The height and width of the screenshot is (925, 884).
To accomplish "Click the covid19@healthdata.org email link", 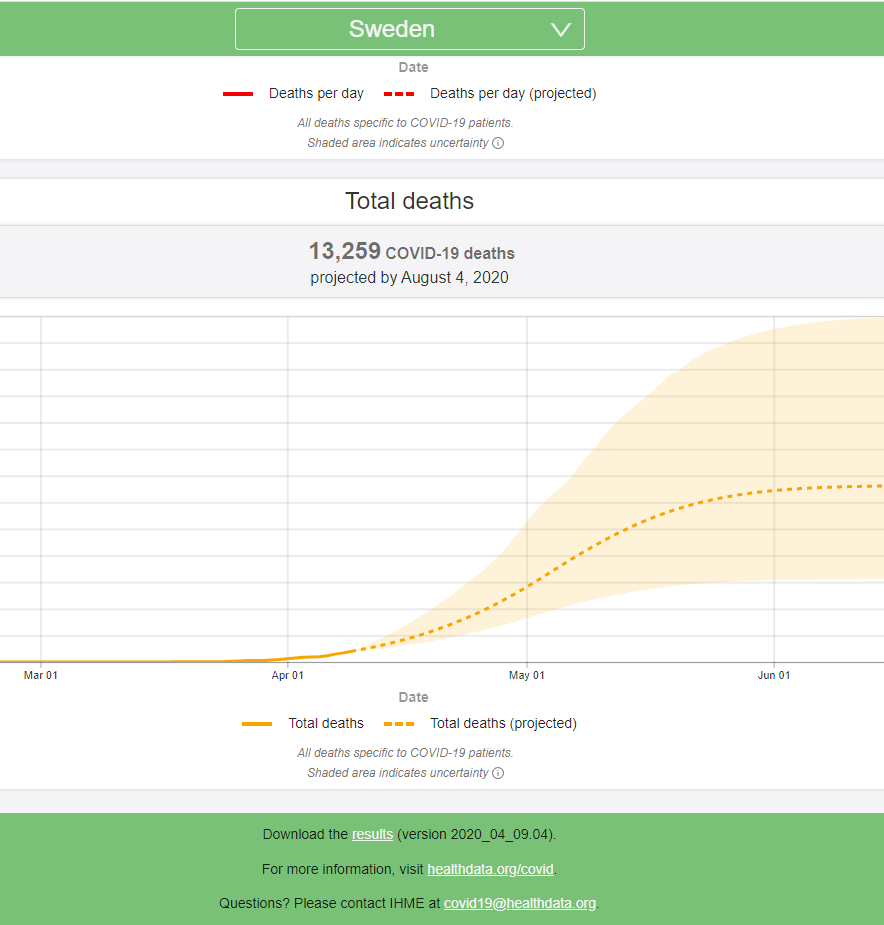I will 520,903.
